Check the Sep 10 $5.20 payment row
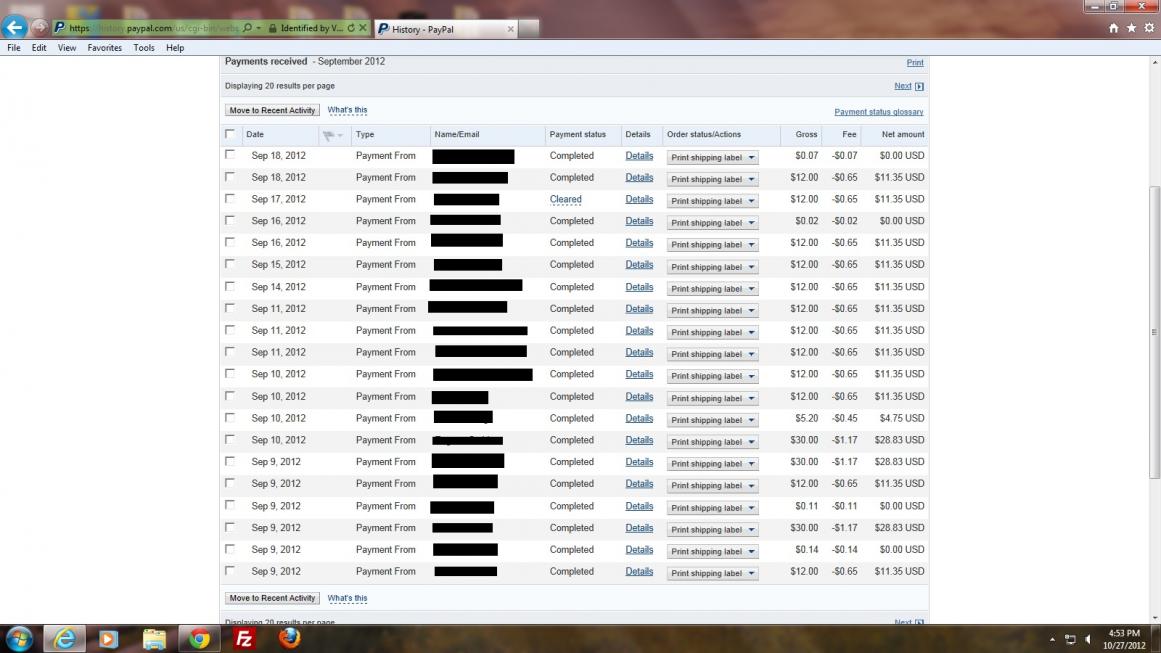The image size is (1161, 653). pyautogui.click(x=230, y=418)
